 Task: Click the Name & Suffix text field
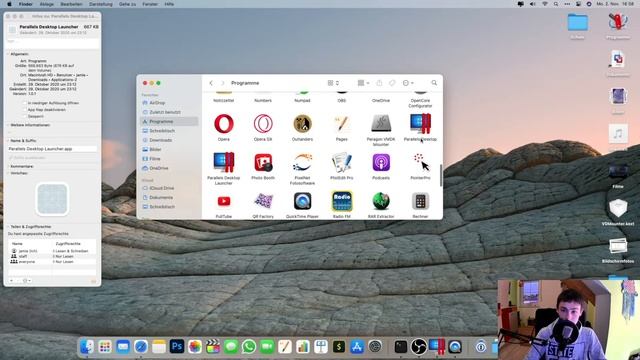(52, 149)
